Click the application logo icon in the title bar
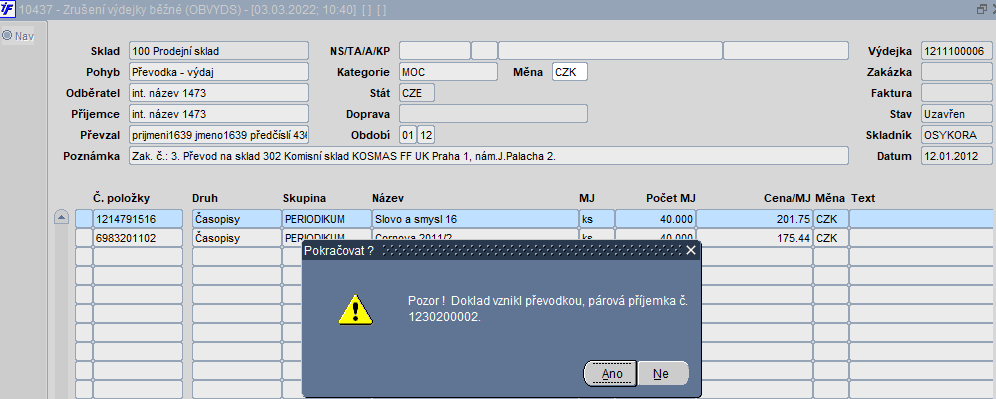 tap(8, 10)
